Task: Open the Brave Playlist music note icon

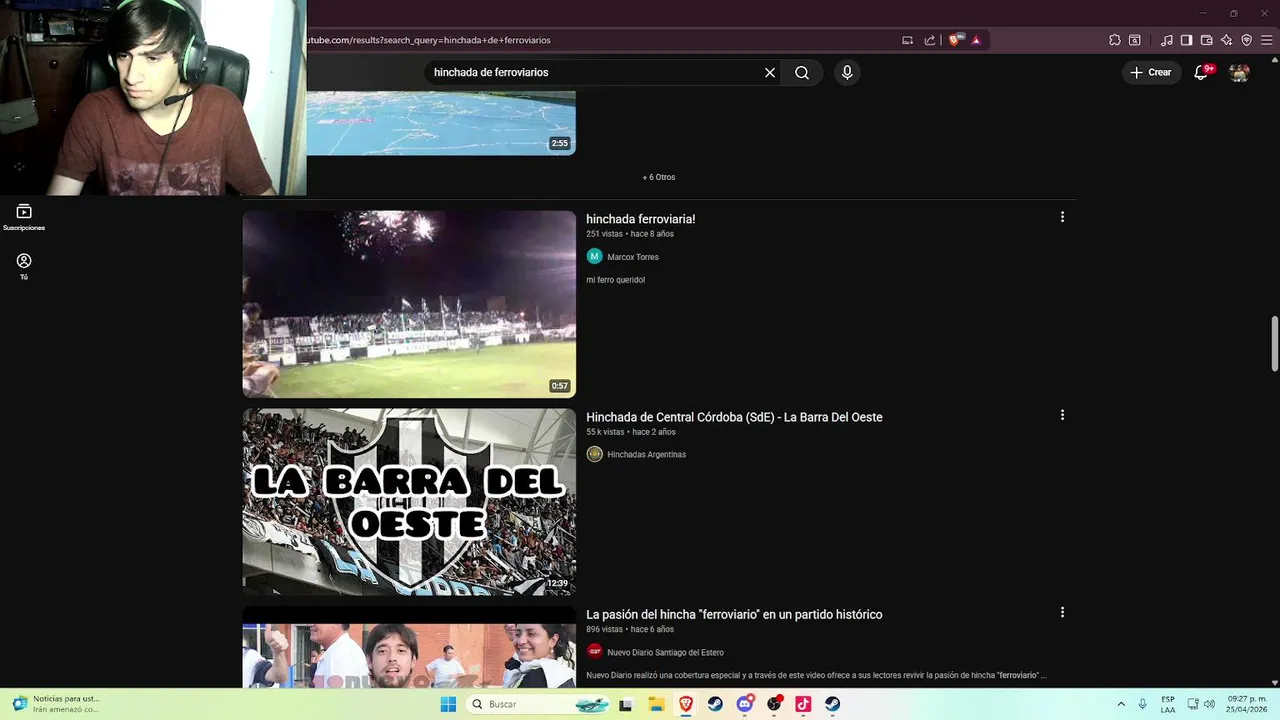Action: 1167,40
